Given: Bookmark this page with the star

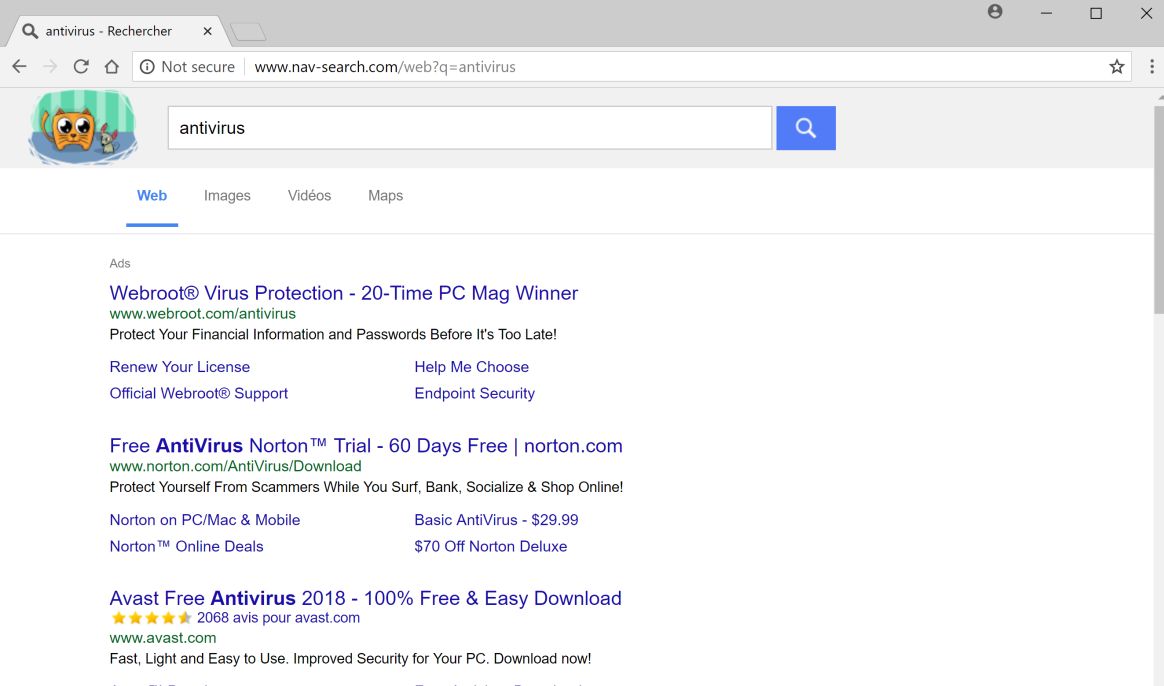Looking at the screenshot, I should 1117,67.
